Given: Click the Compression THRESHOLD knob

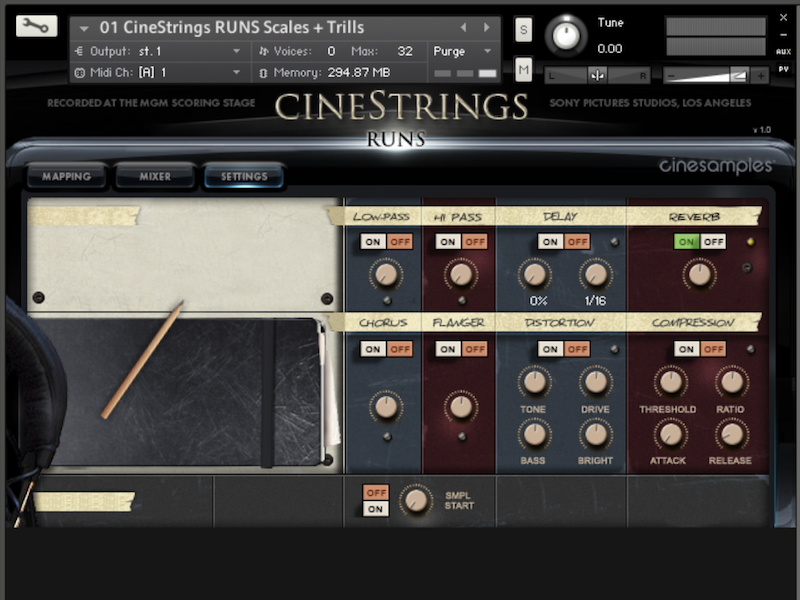Looking at the screenshot, I should [670, 382].
